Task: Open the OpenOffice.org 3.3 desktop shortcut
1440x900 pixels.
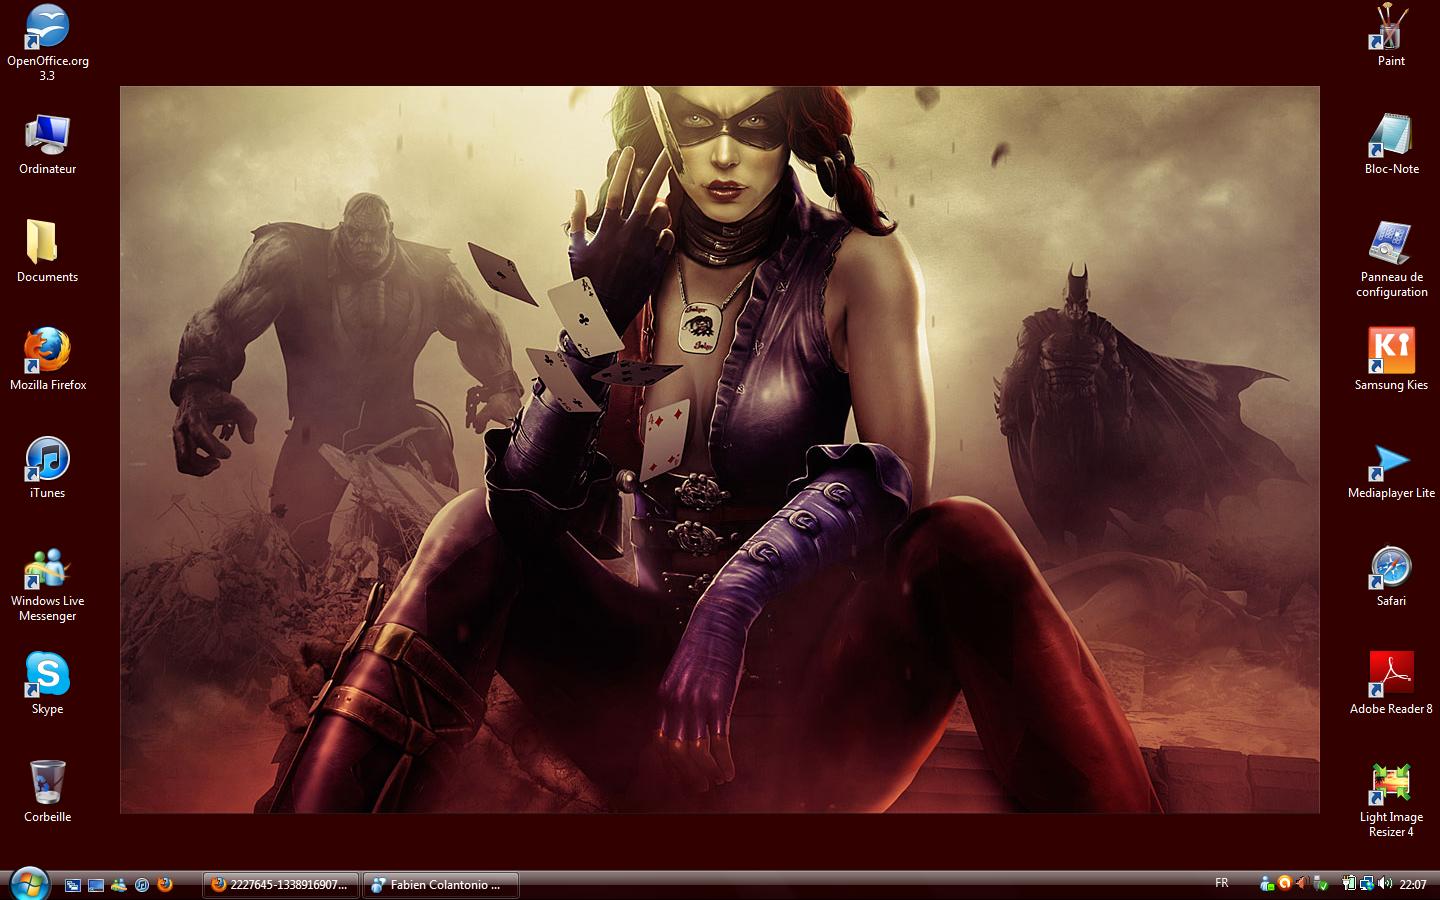Action: (47, 28)
